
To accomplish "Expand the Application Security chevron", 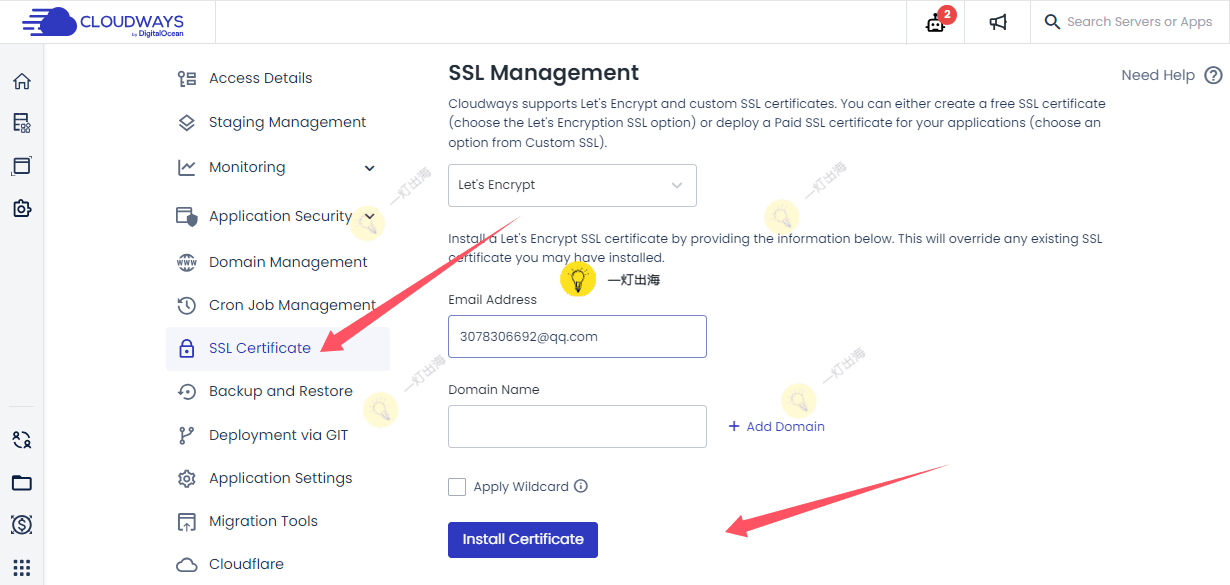I will 369,216.
